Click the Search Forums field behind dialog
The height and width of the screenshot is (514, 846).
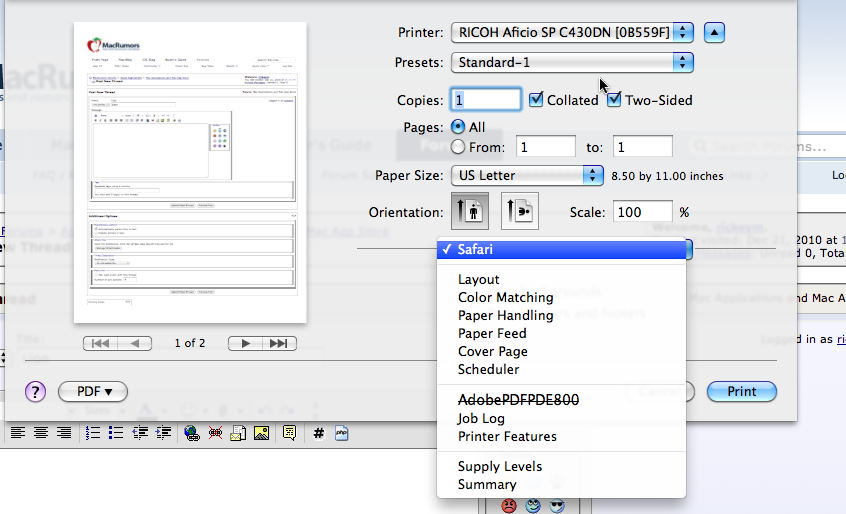click(x=768, y=146)
